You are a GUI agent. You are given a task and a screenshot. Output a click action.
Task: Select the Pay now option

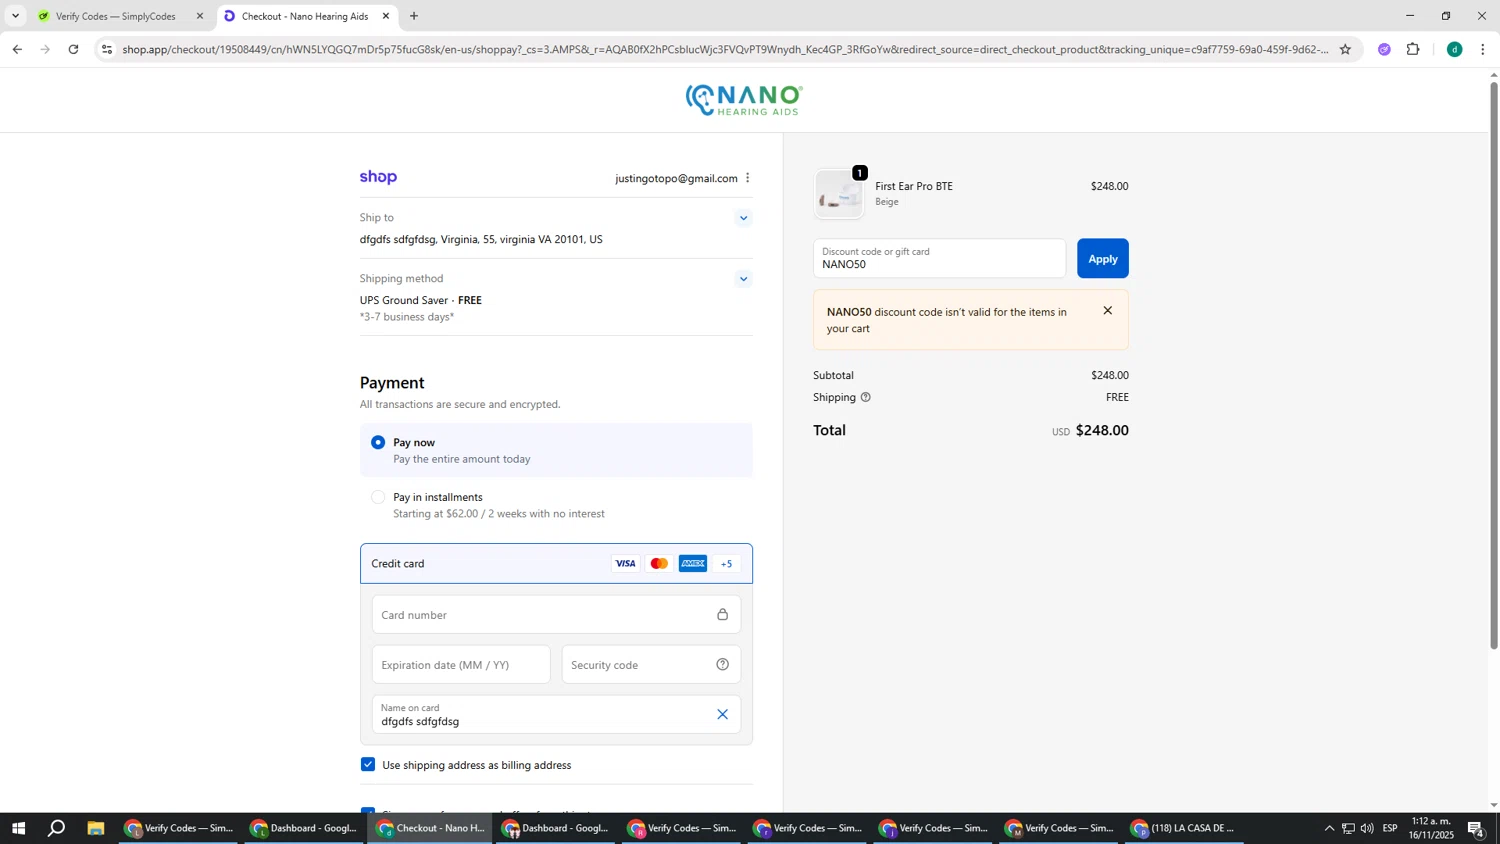pos(378,442)
